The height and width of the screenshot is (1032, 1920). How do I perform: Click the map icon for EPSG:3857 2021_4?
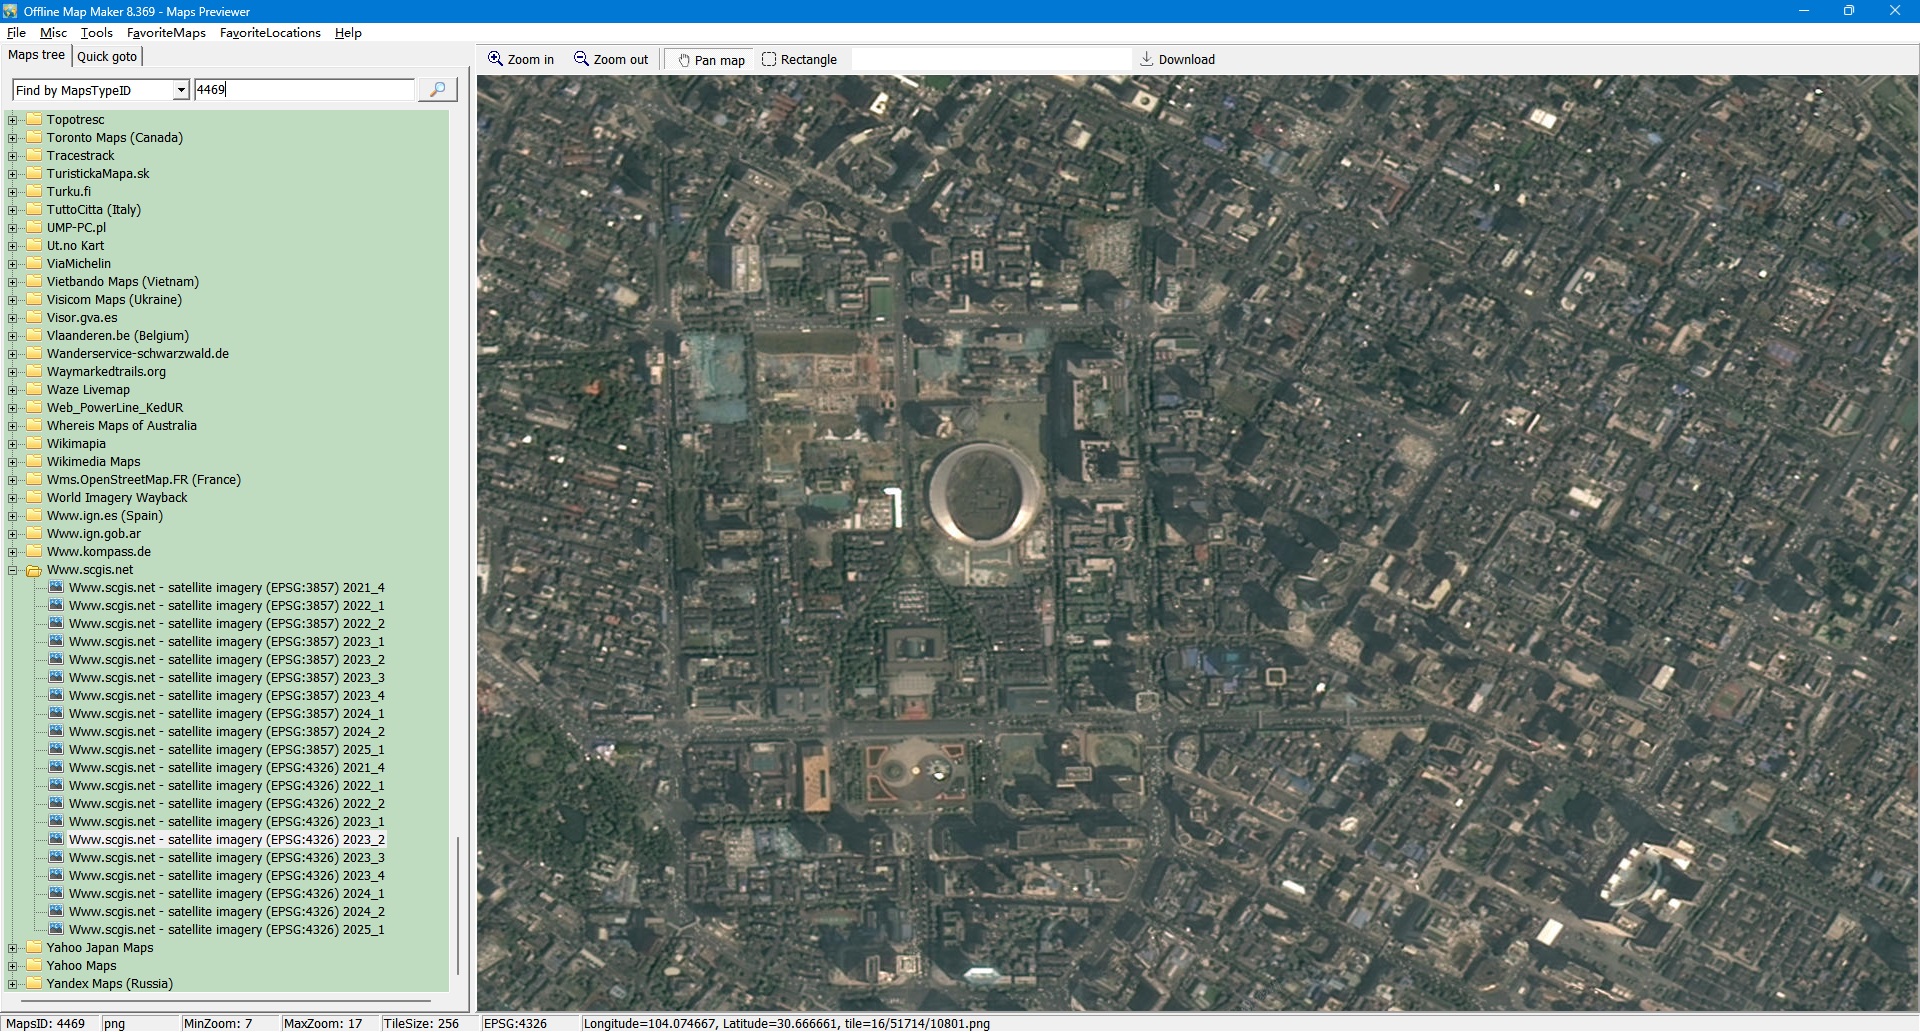(x=57, y=588)
